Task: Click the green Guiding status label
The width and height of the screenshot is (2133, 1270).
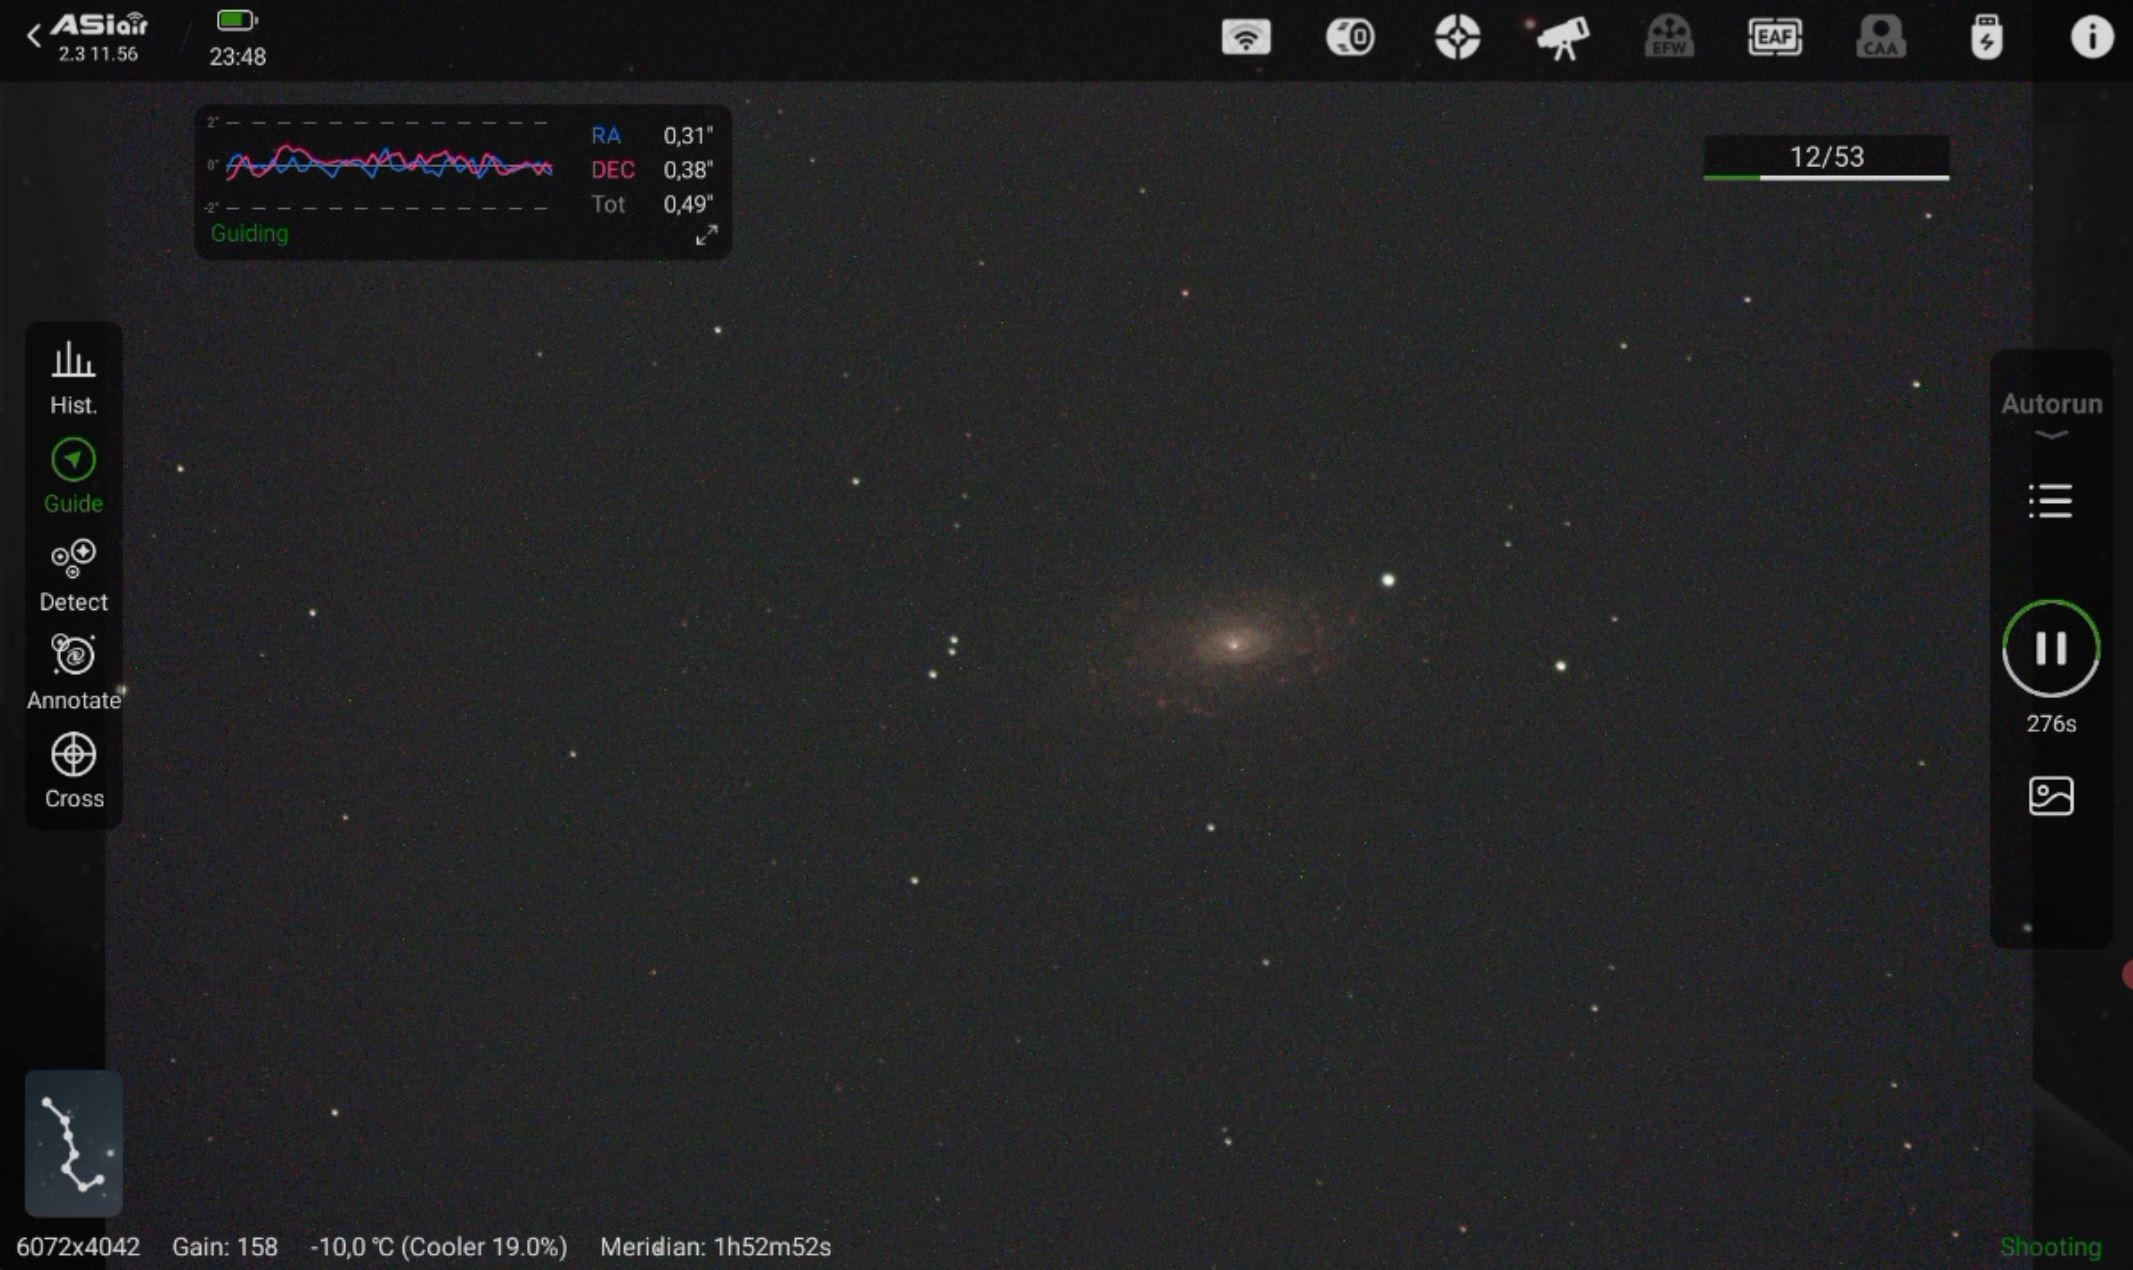Action: [x=249, y=233]
